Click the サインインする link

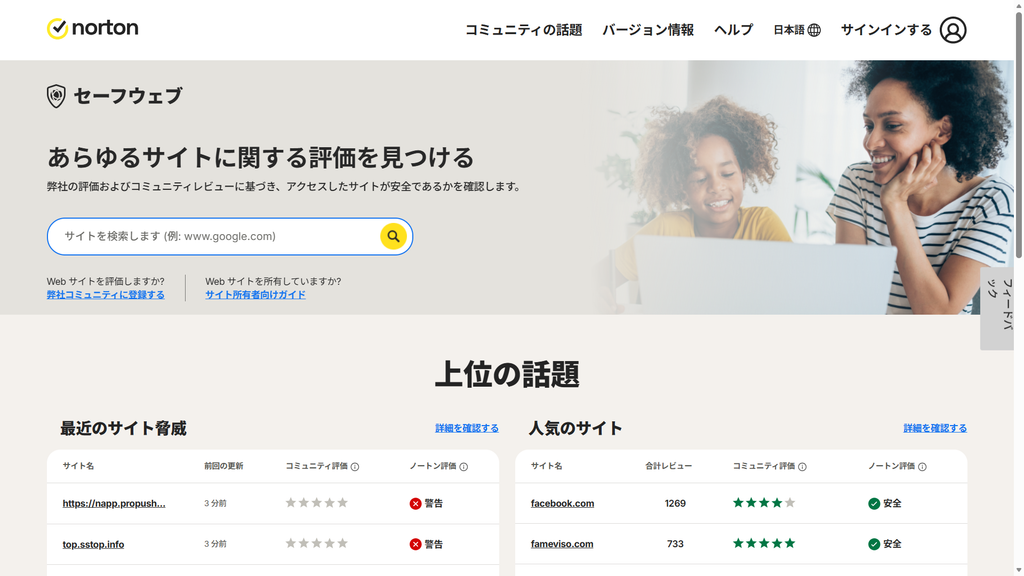coord(886,30)
